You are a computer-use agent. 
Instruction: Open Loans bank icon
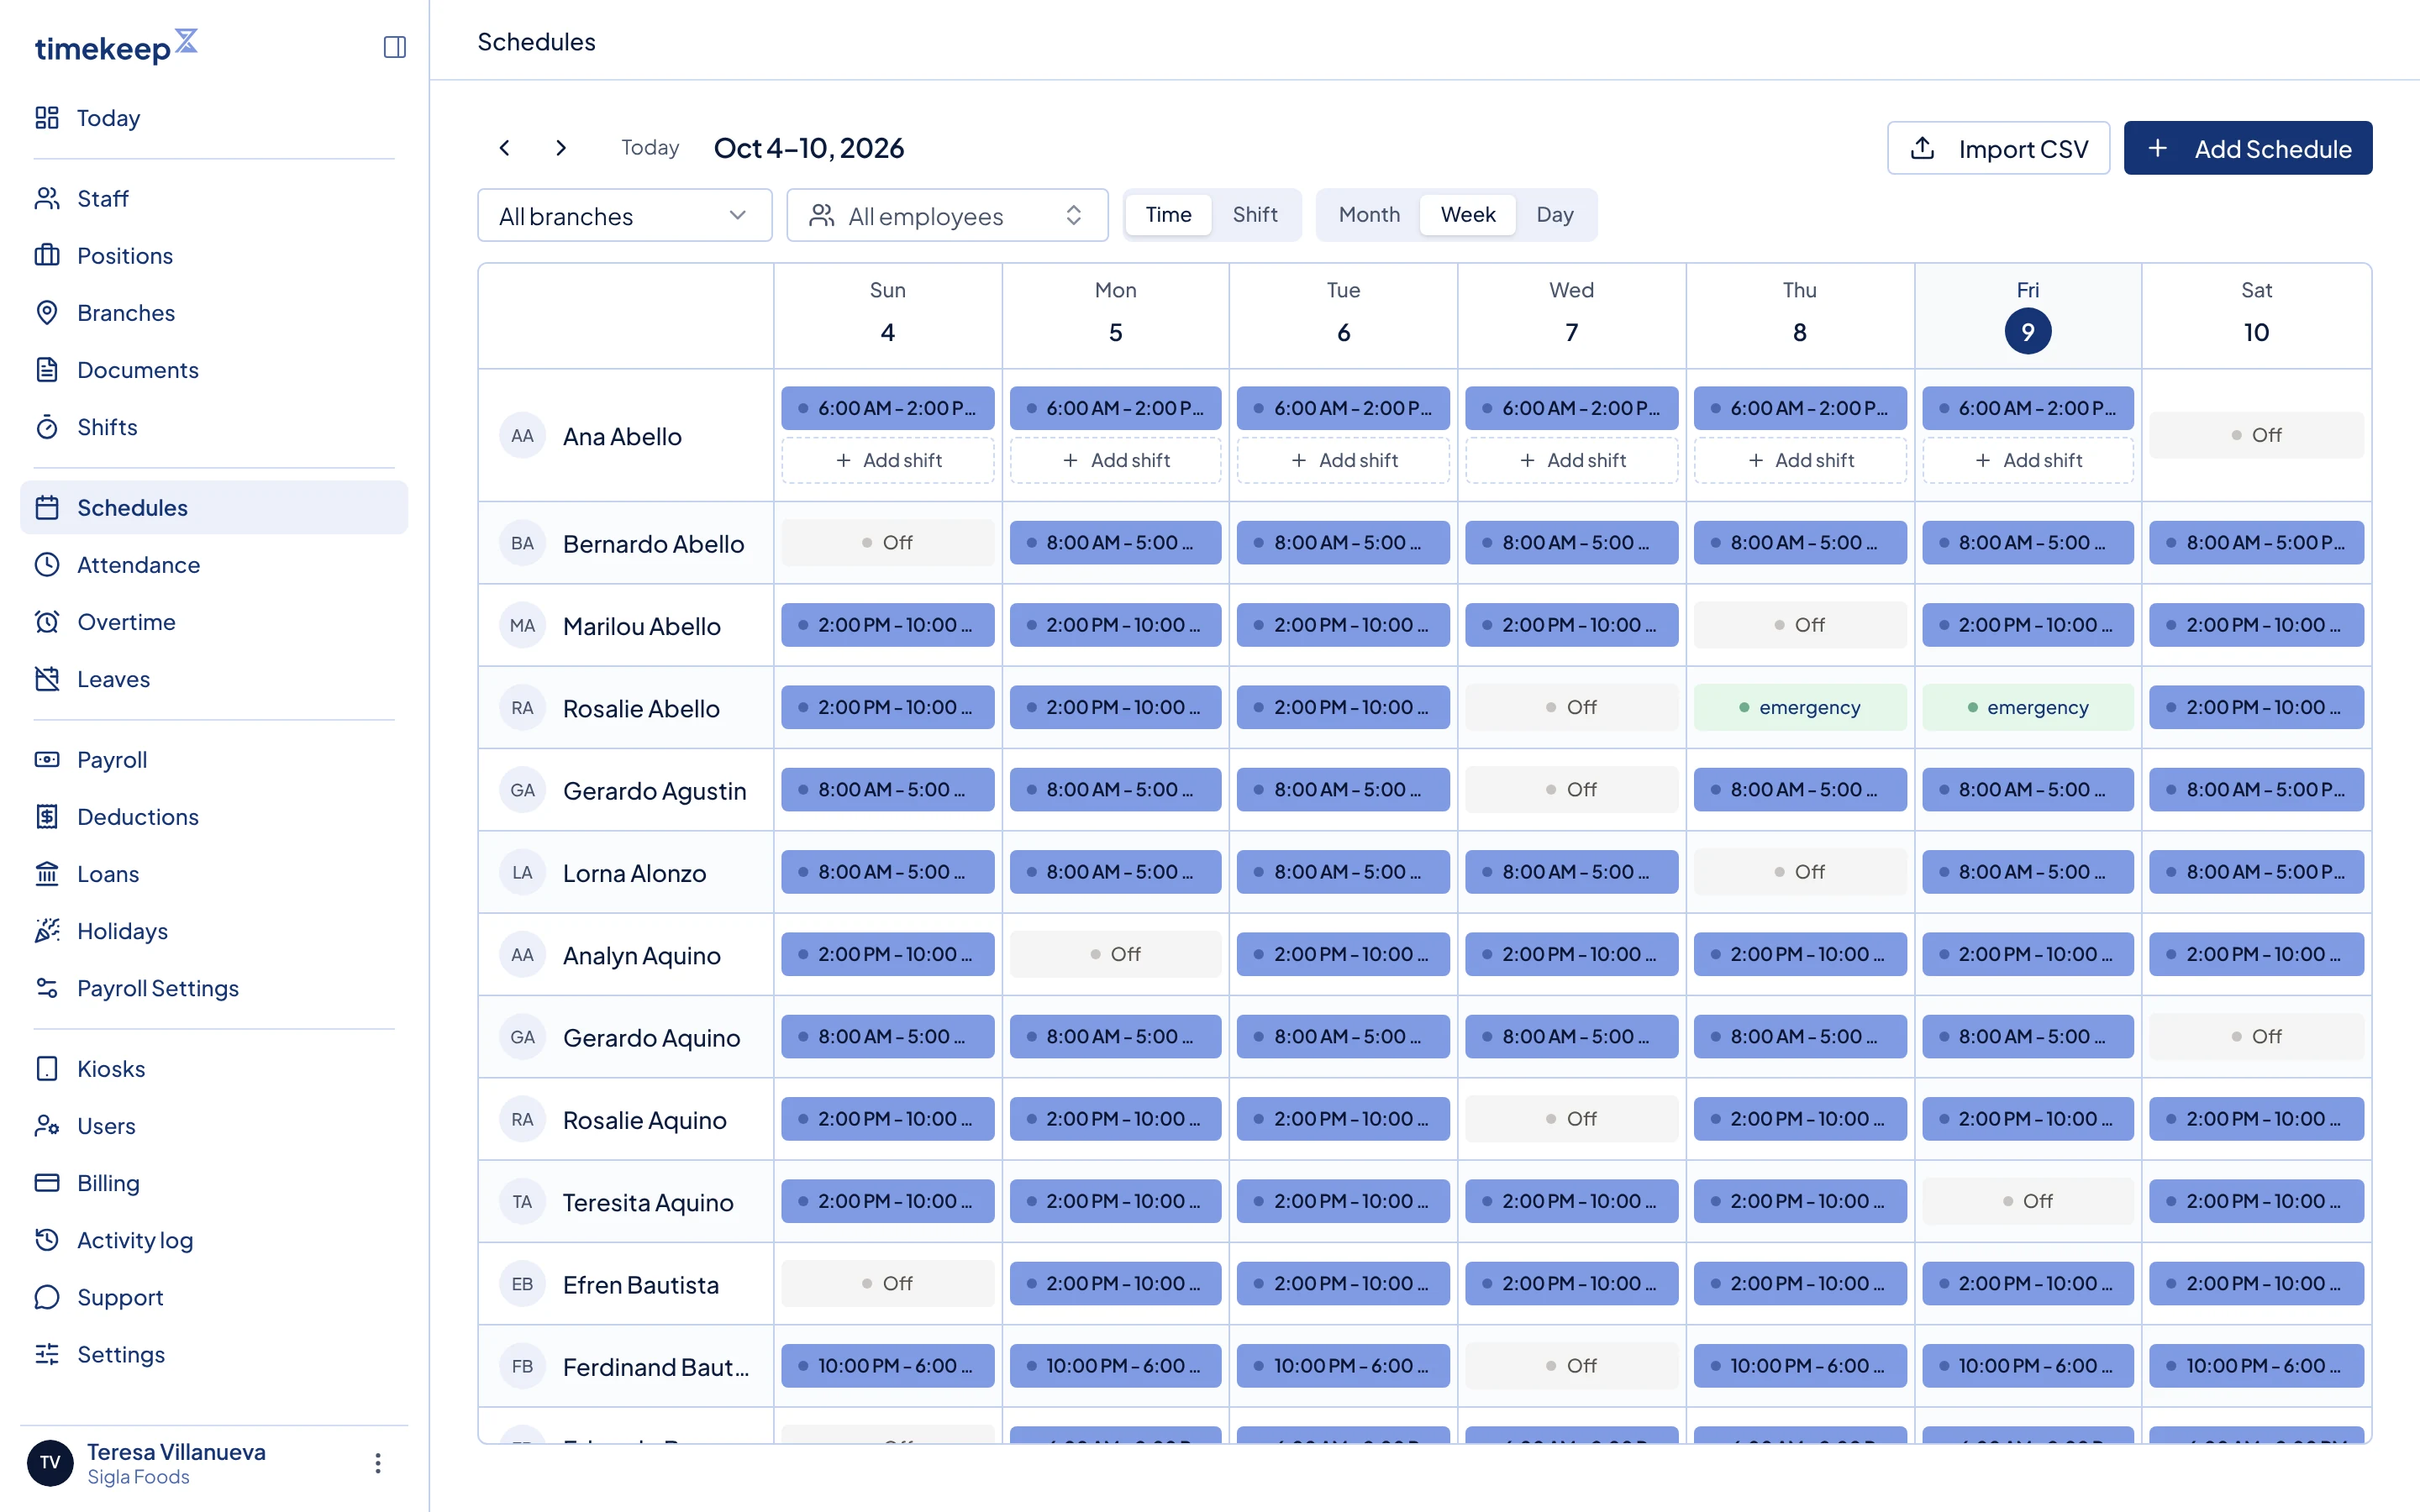click(47, 874)
